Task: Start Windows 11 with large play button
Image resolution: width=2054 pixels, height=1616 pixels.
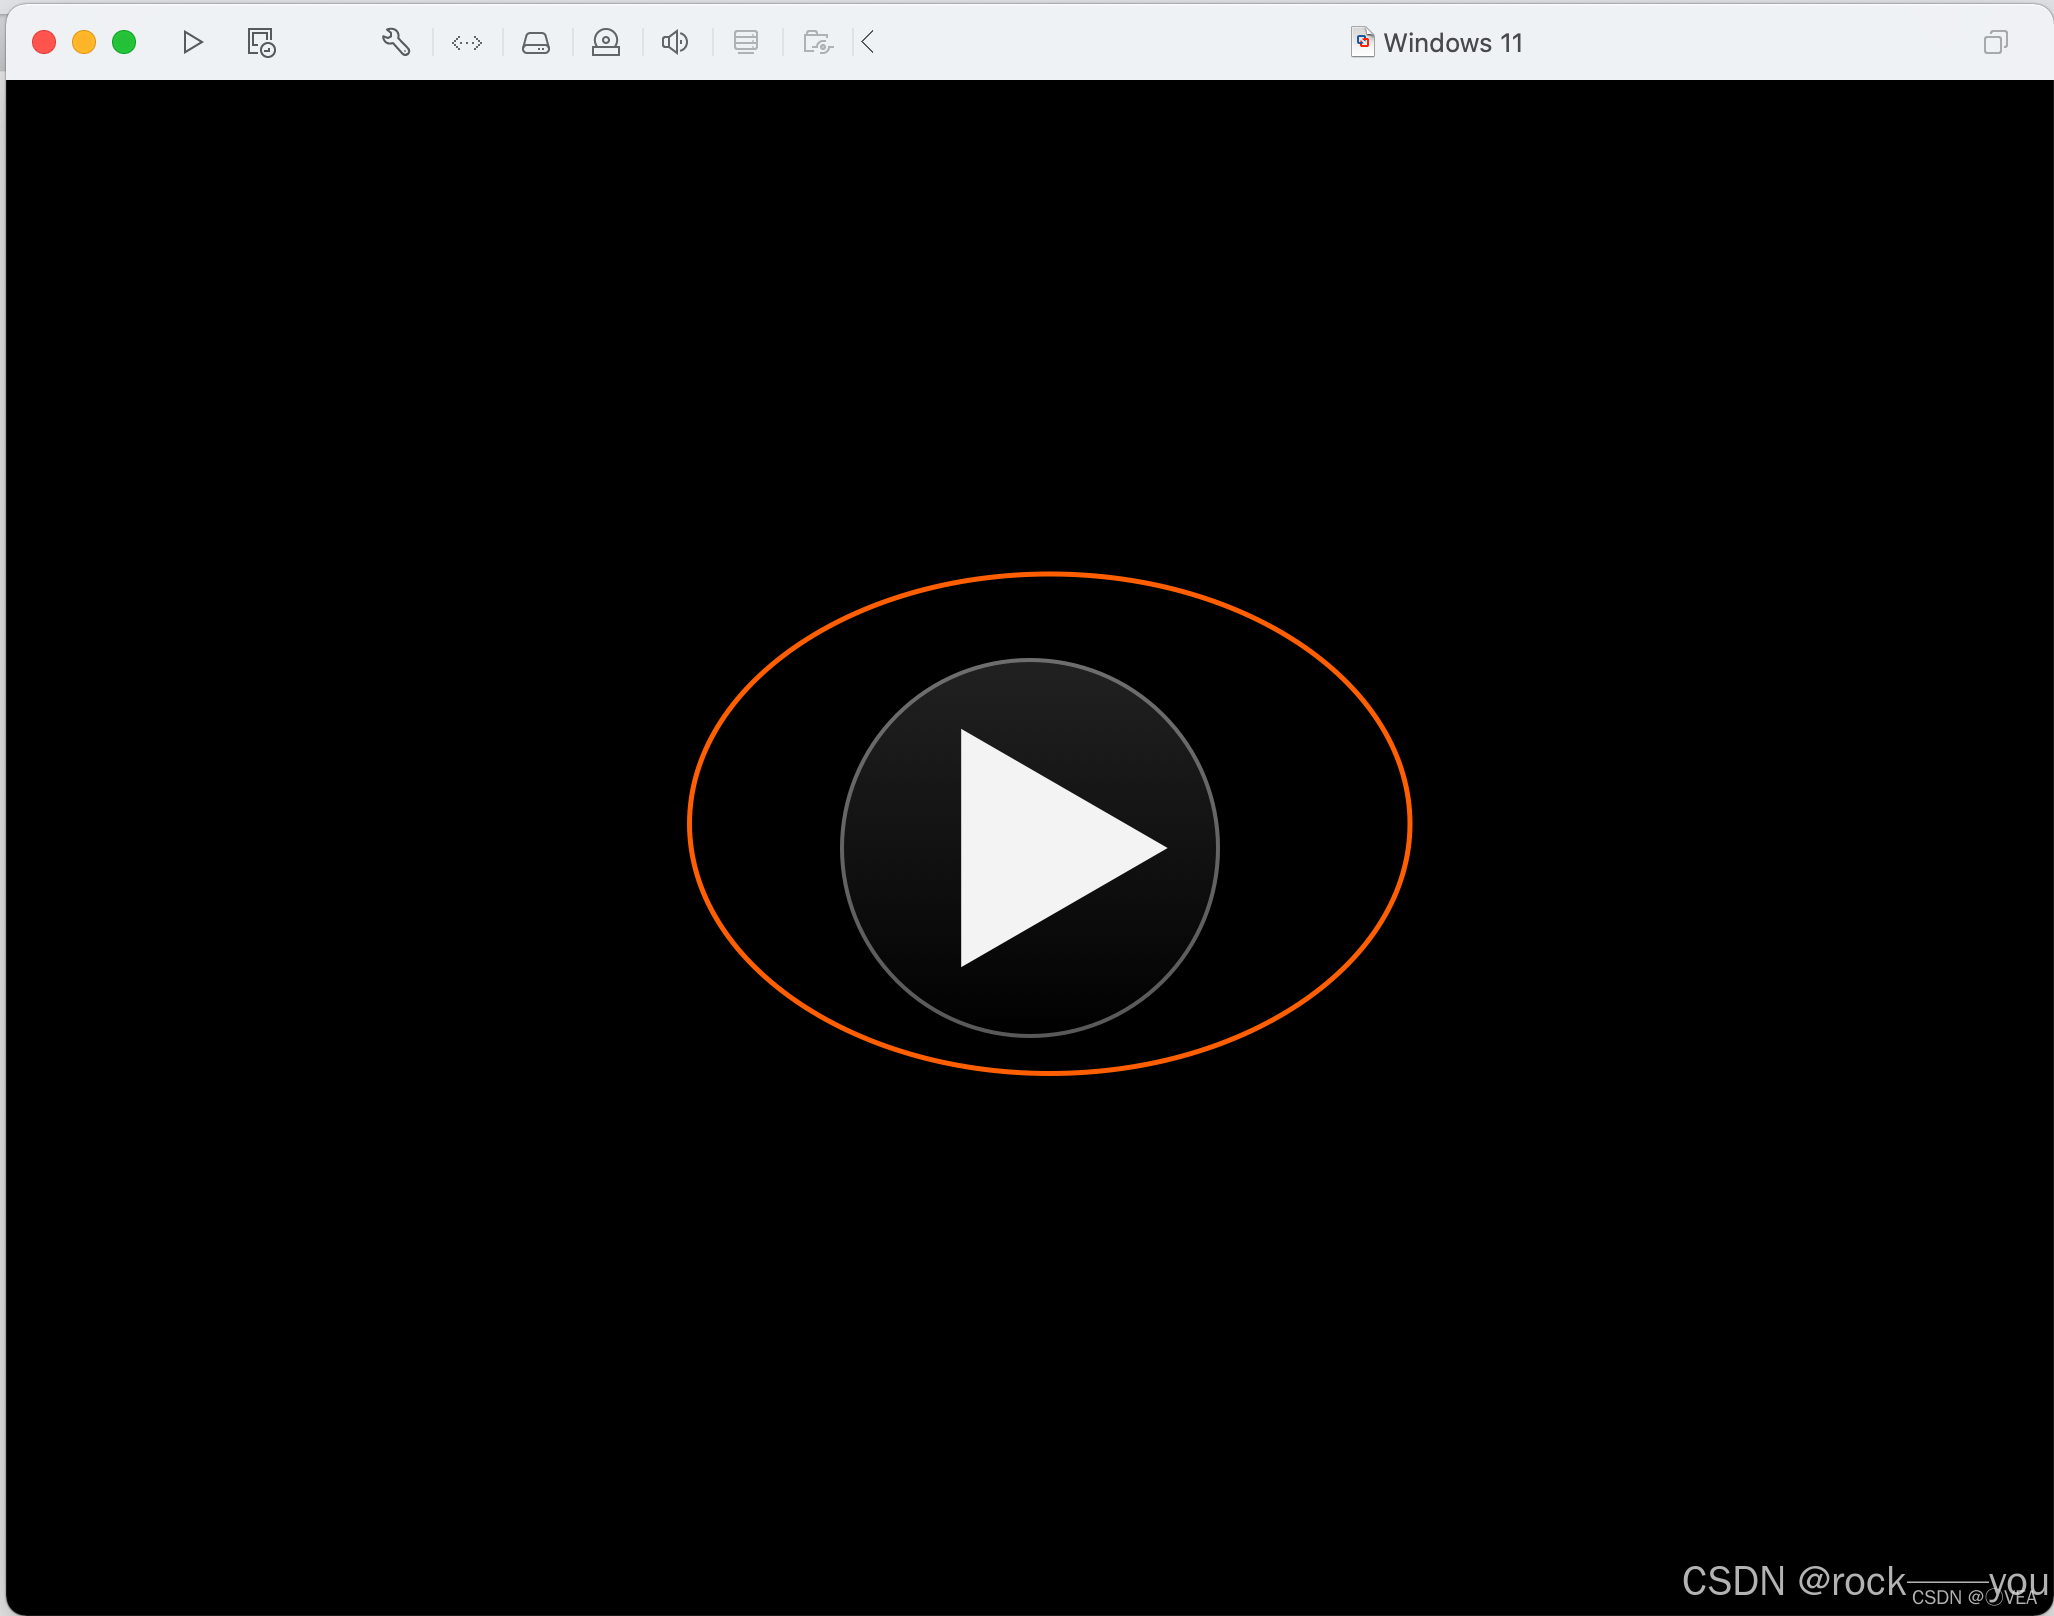Action: tap(1030, 848)
